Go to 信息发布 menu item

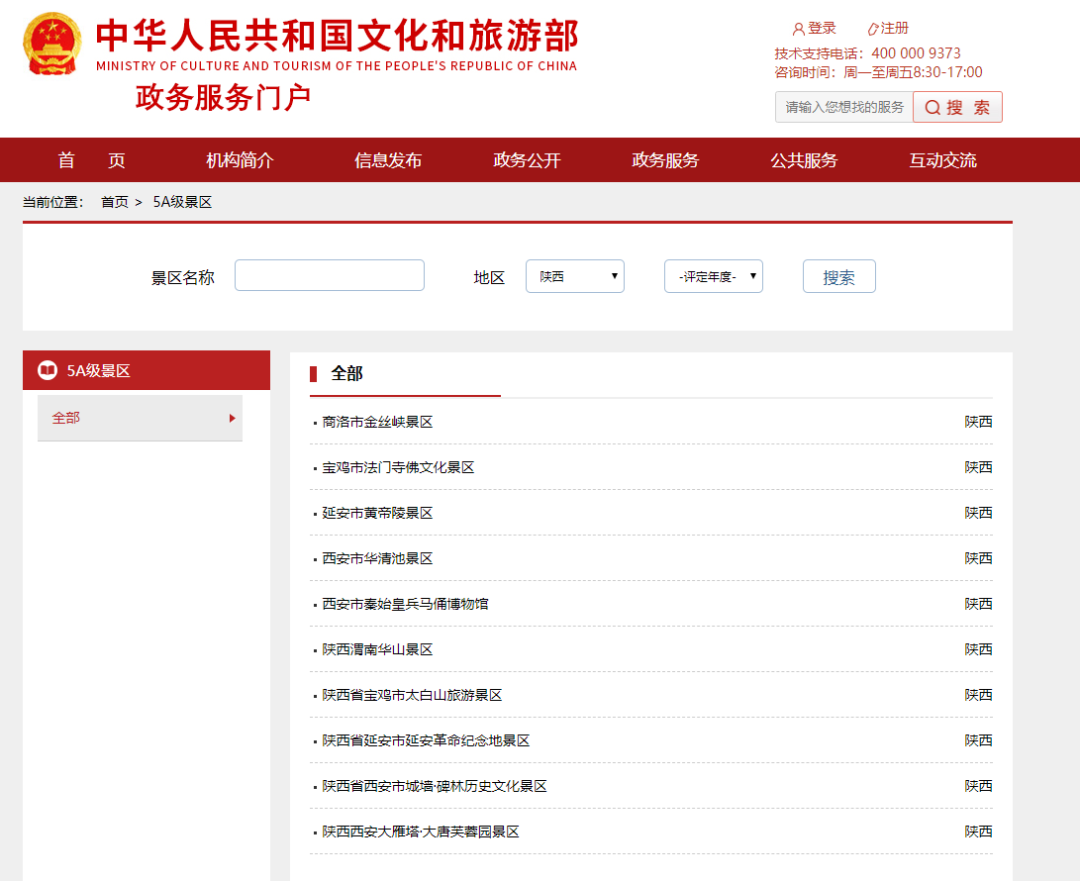click(x=388, y=160)
